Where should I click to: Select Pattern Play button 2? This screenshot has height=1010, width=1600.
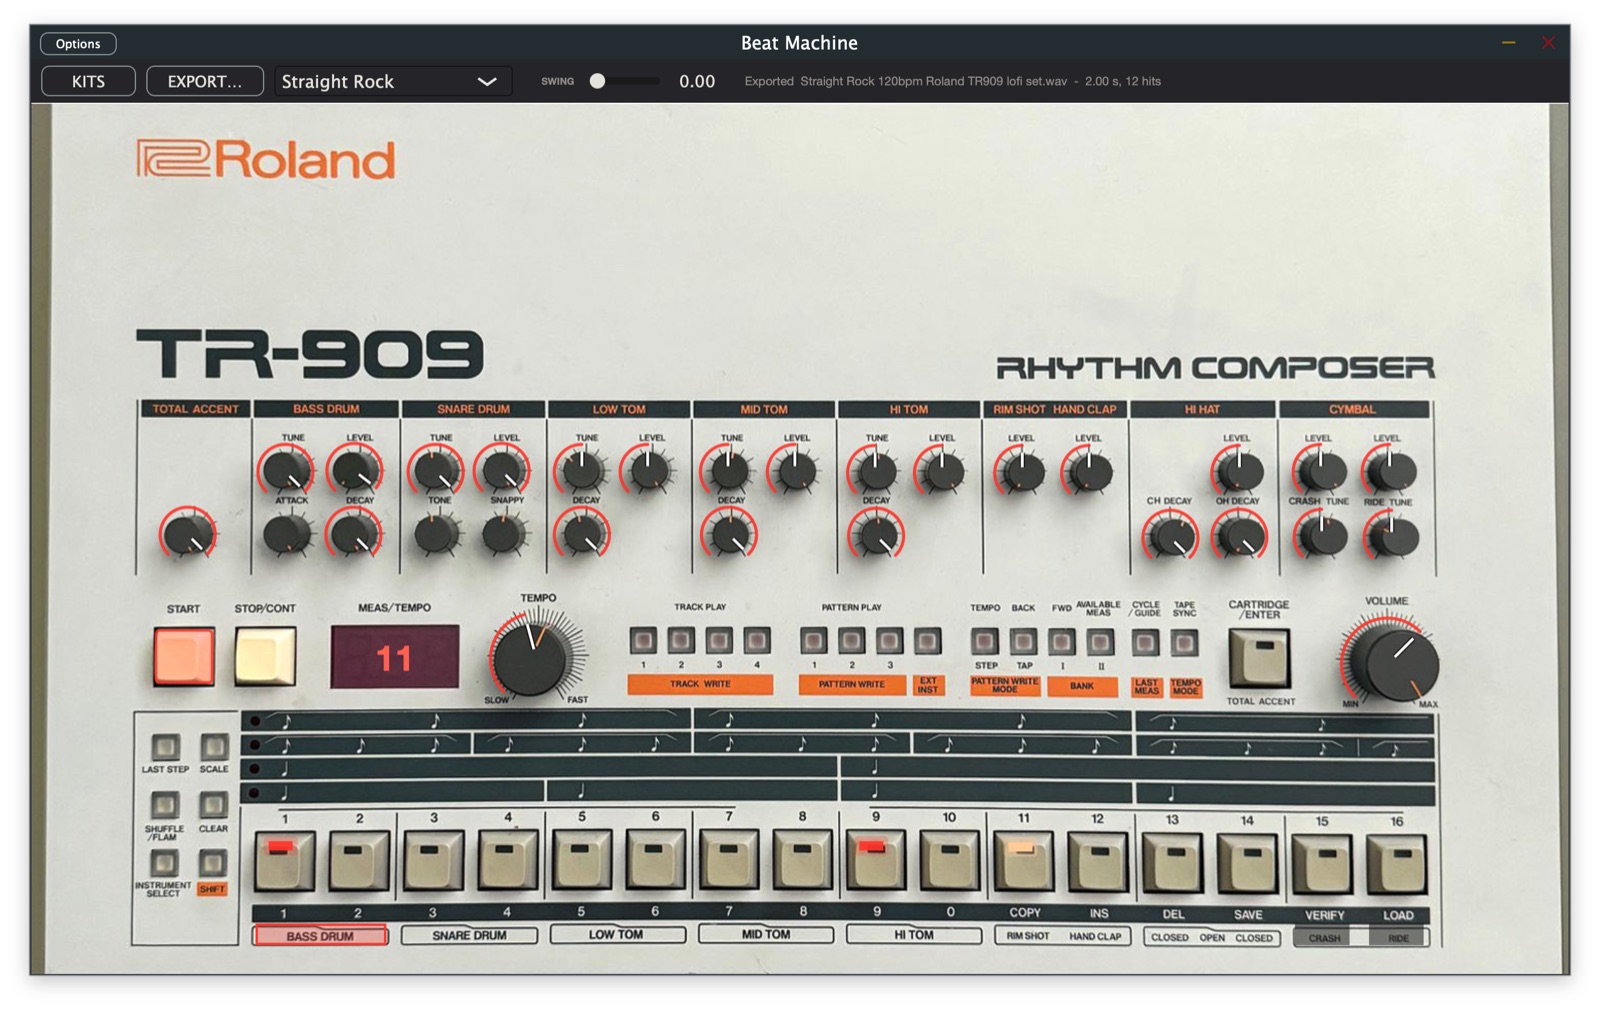coord(852,640)
